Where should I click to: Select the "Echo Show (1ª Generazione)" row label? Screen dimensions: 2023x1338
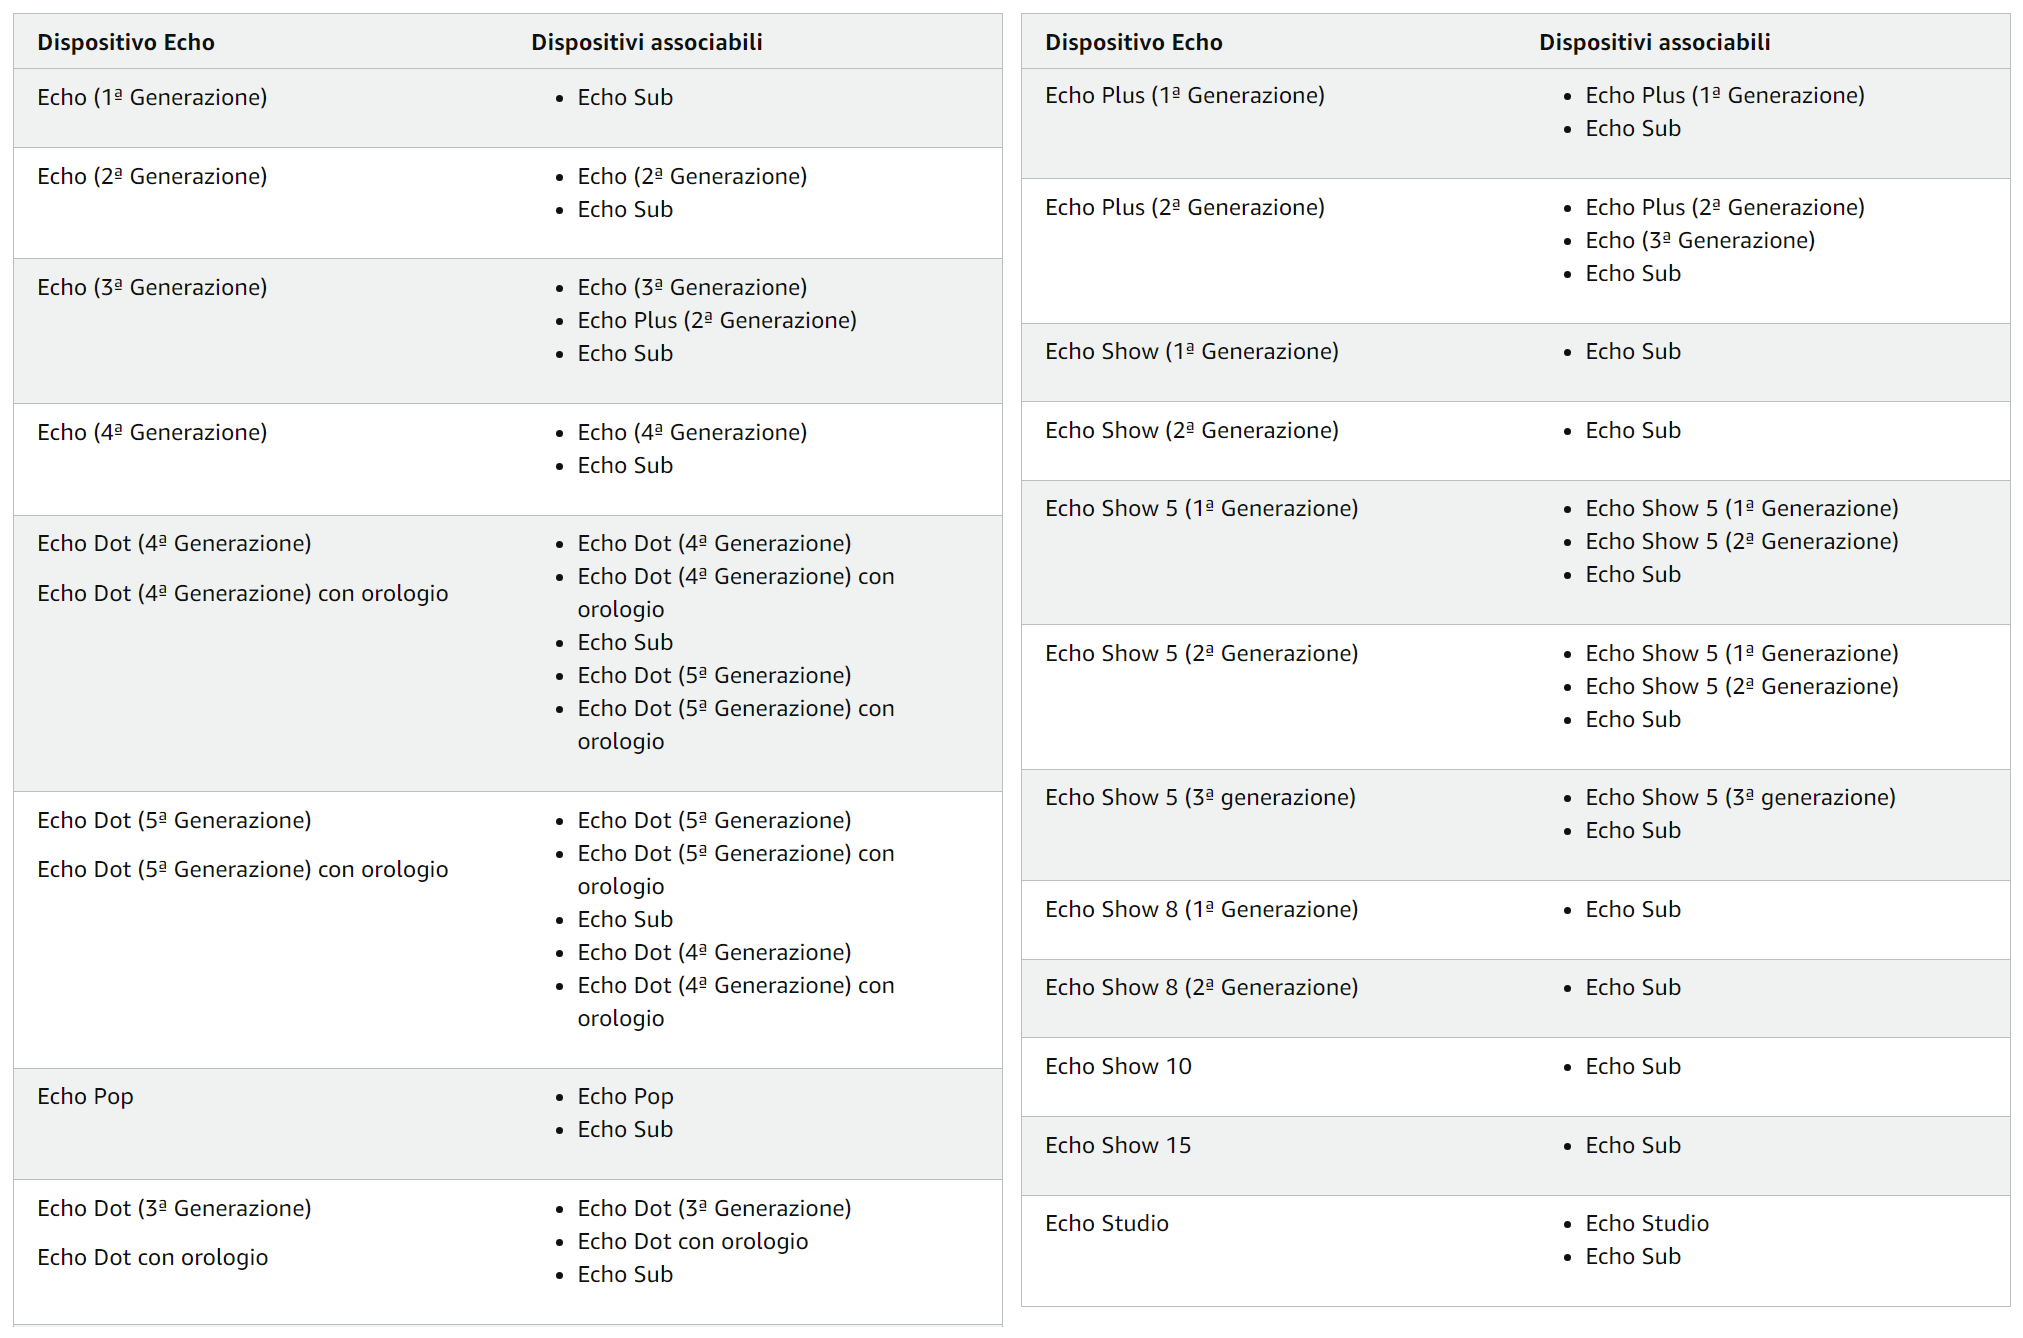(x=1191, y=351)
